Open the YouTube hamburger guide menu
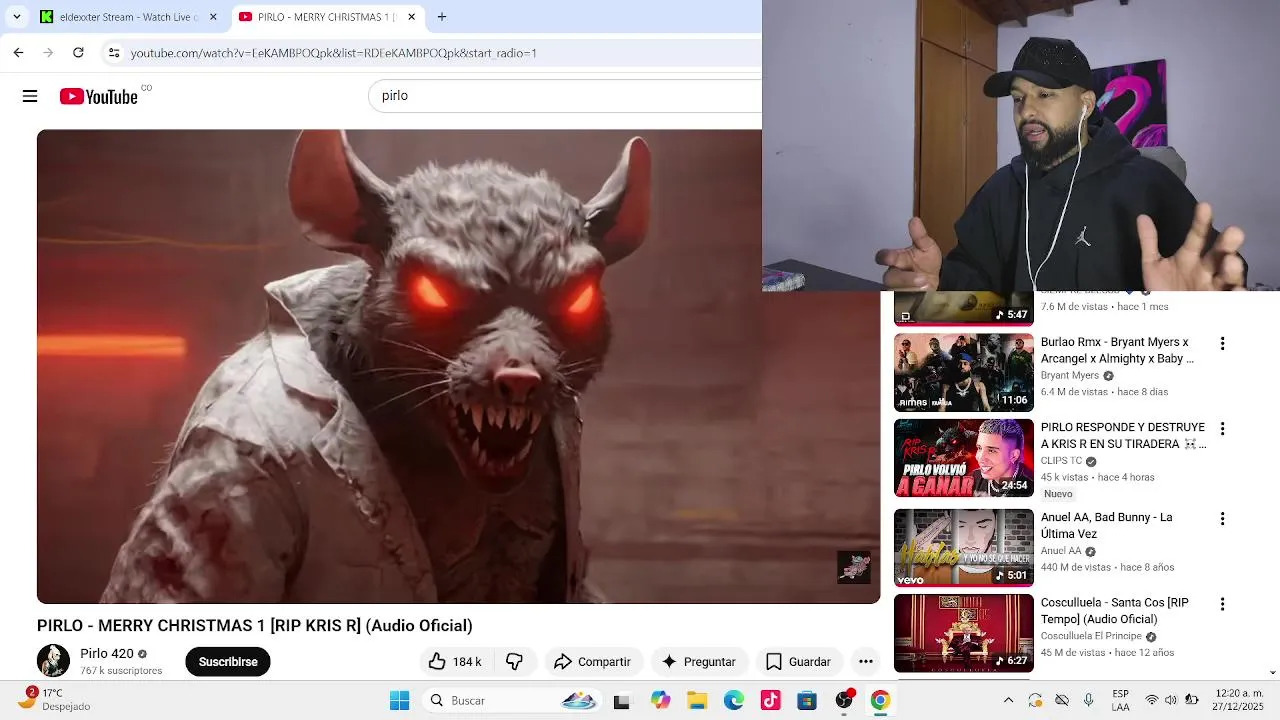 (x=30, y=96)
